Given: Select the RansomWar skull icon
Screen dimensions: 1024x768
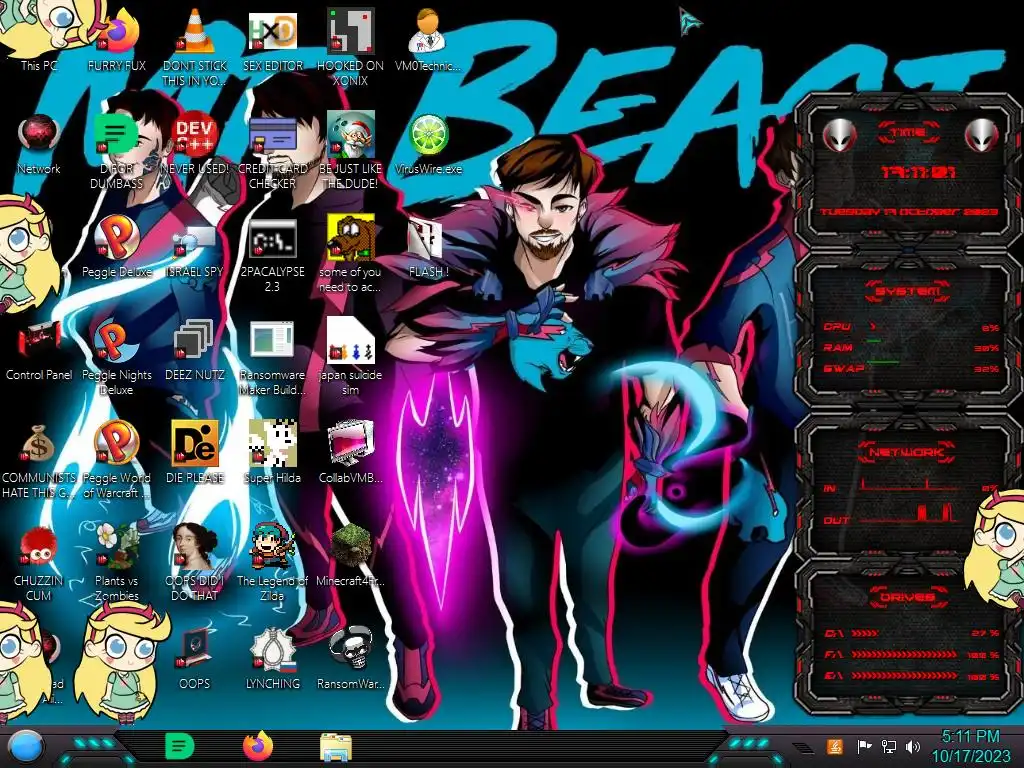Looking at the screenshot, I should point(350,658).
